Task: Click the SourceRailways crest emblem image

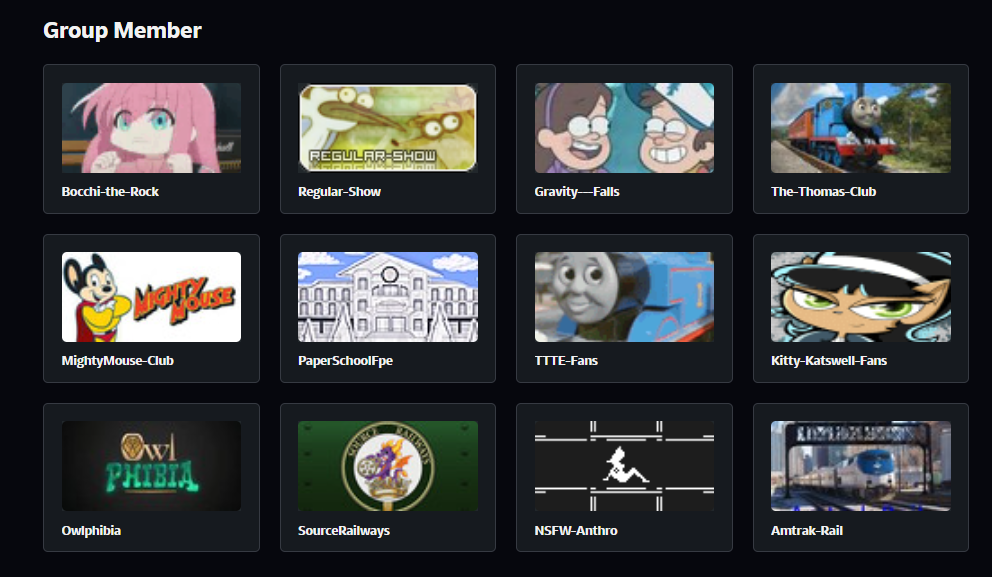Action: [x=388, y=466]
